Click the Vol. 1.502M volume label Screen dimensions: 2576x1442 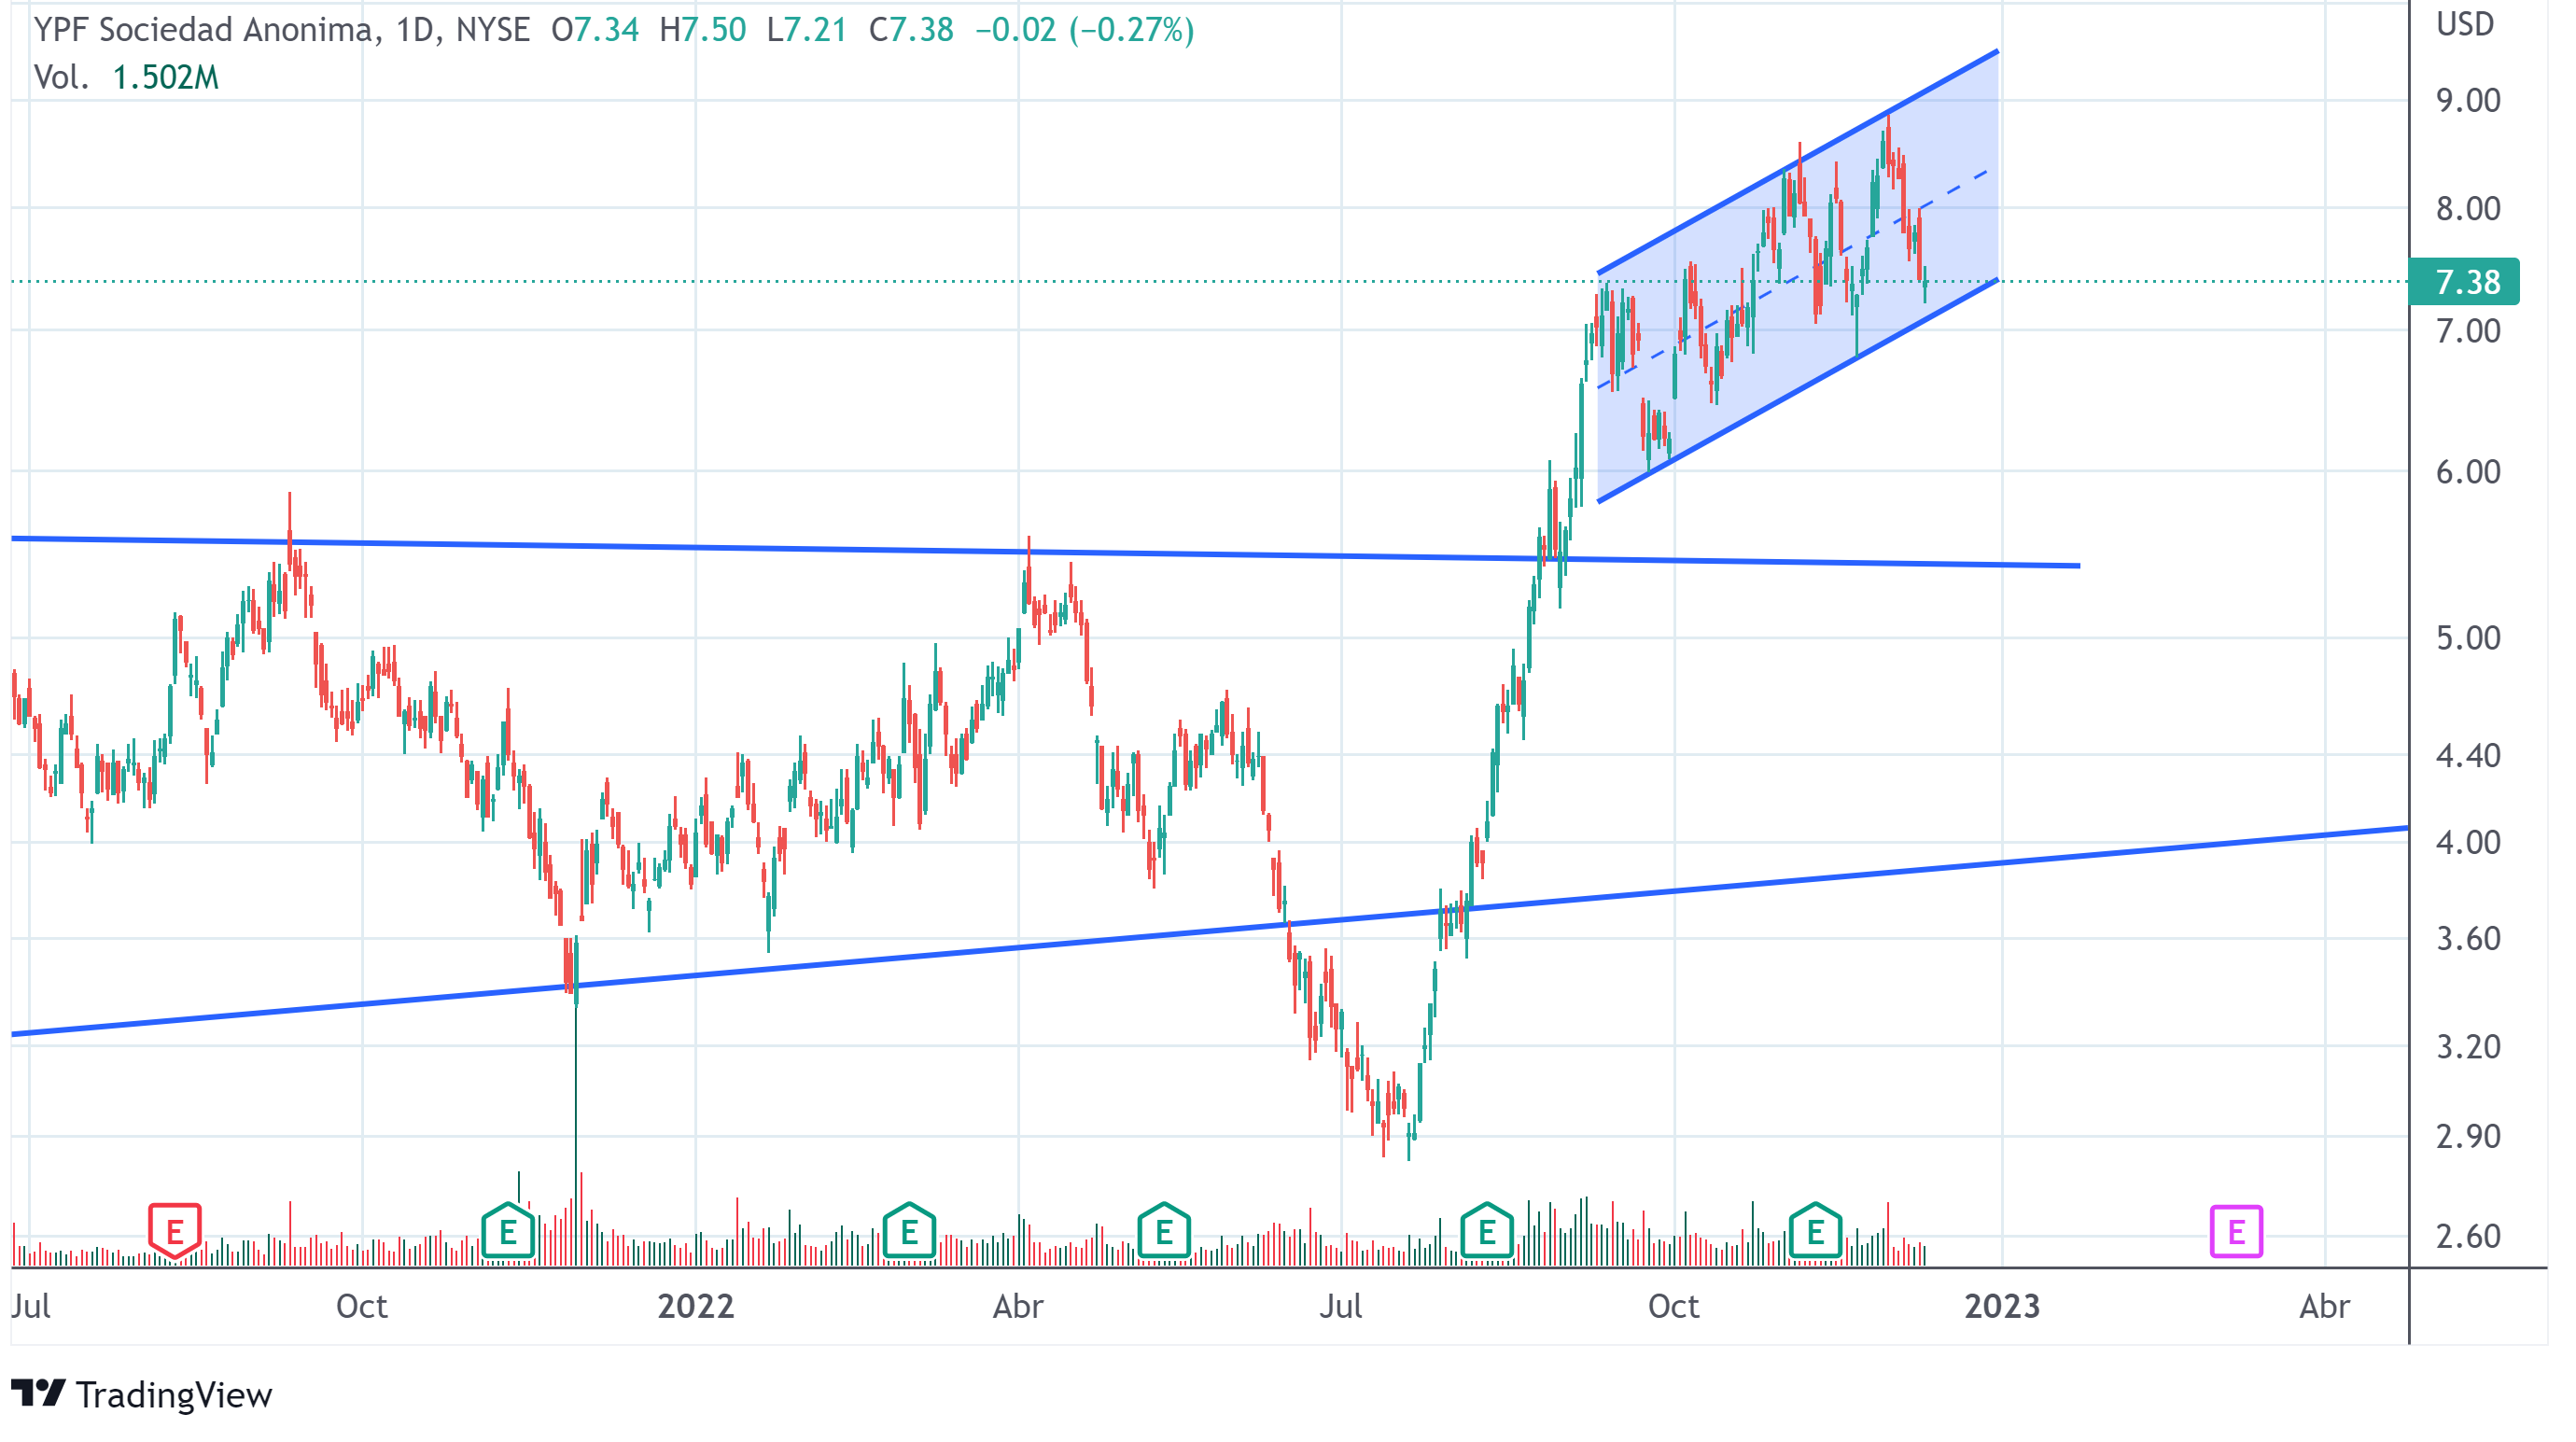coord(126,77)
